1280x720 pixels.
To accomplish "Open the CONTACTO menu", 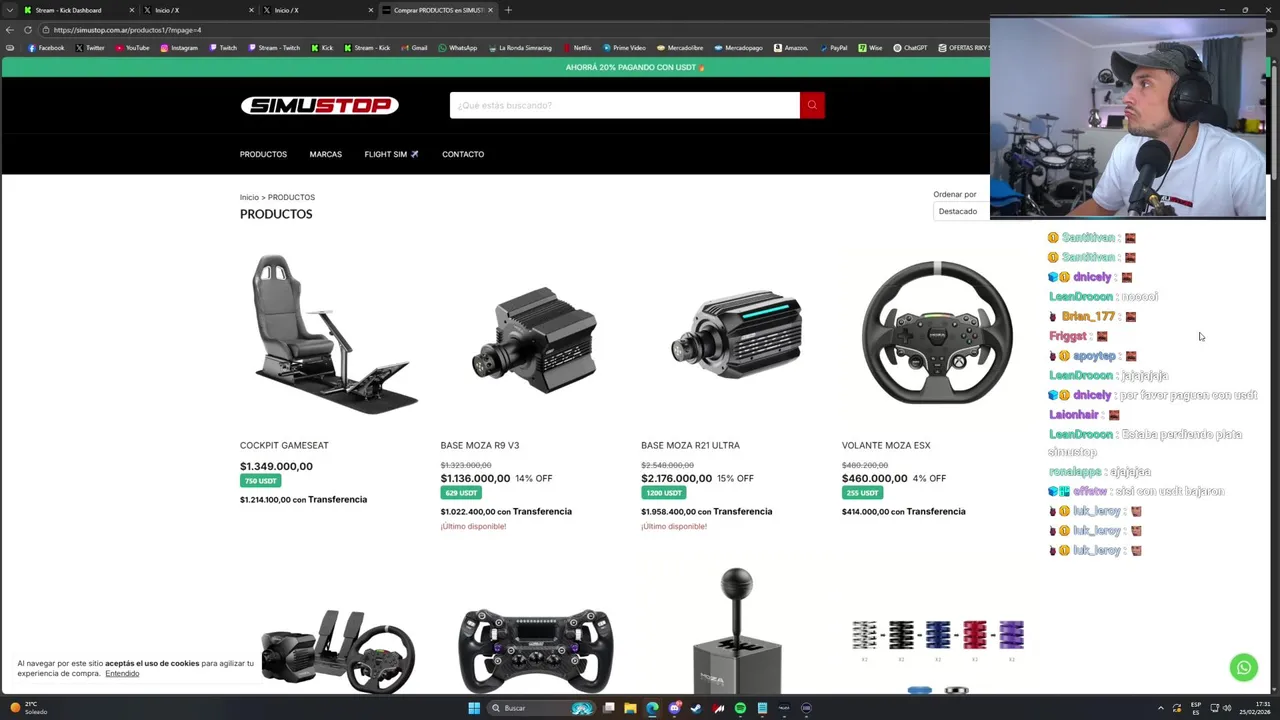I will [463, 154].
